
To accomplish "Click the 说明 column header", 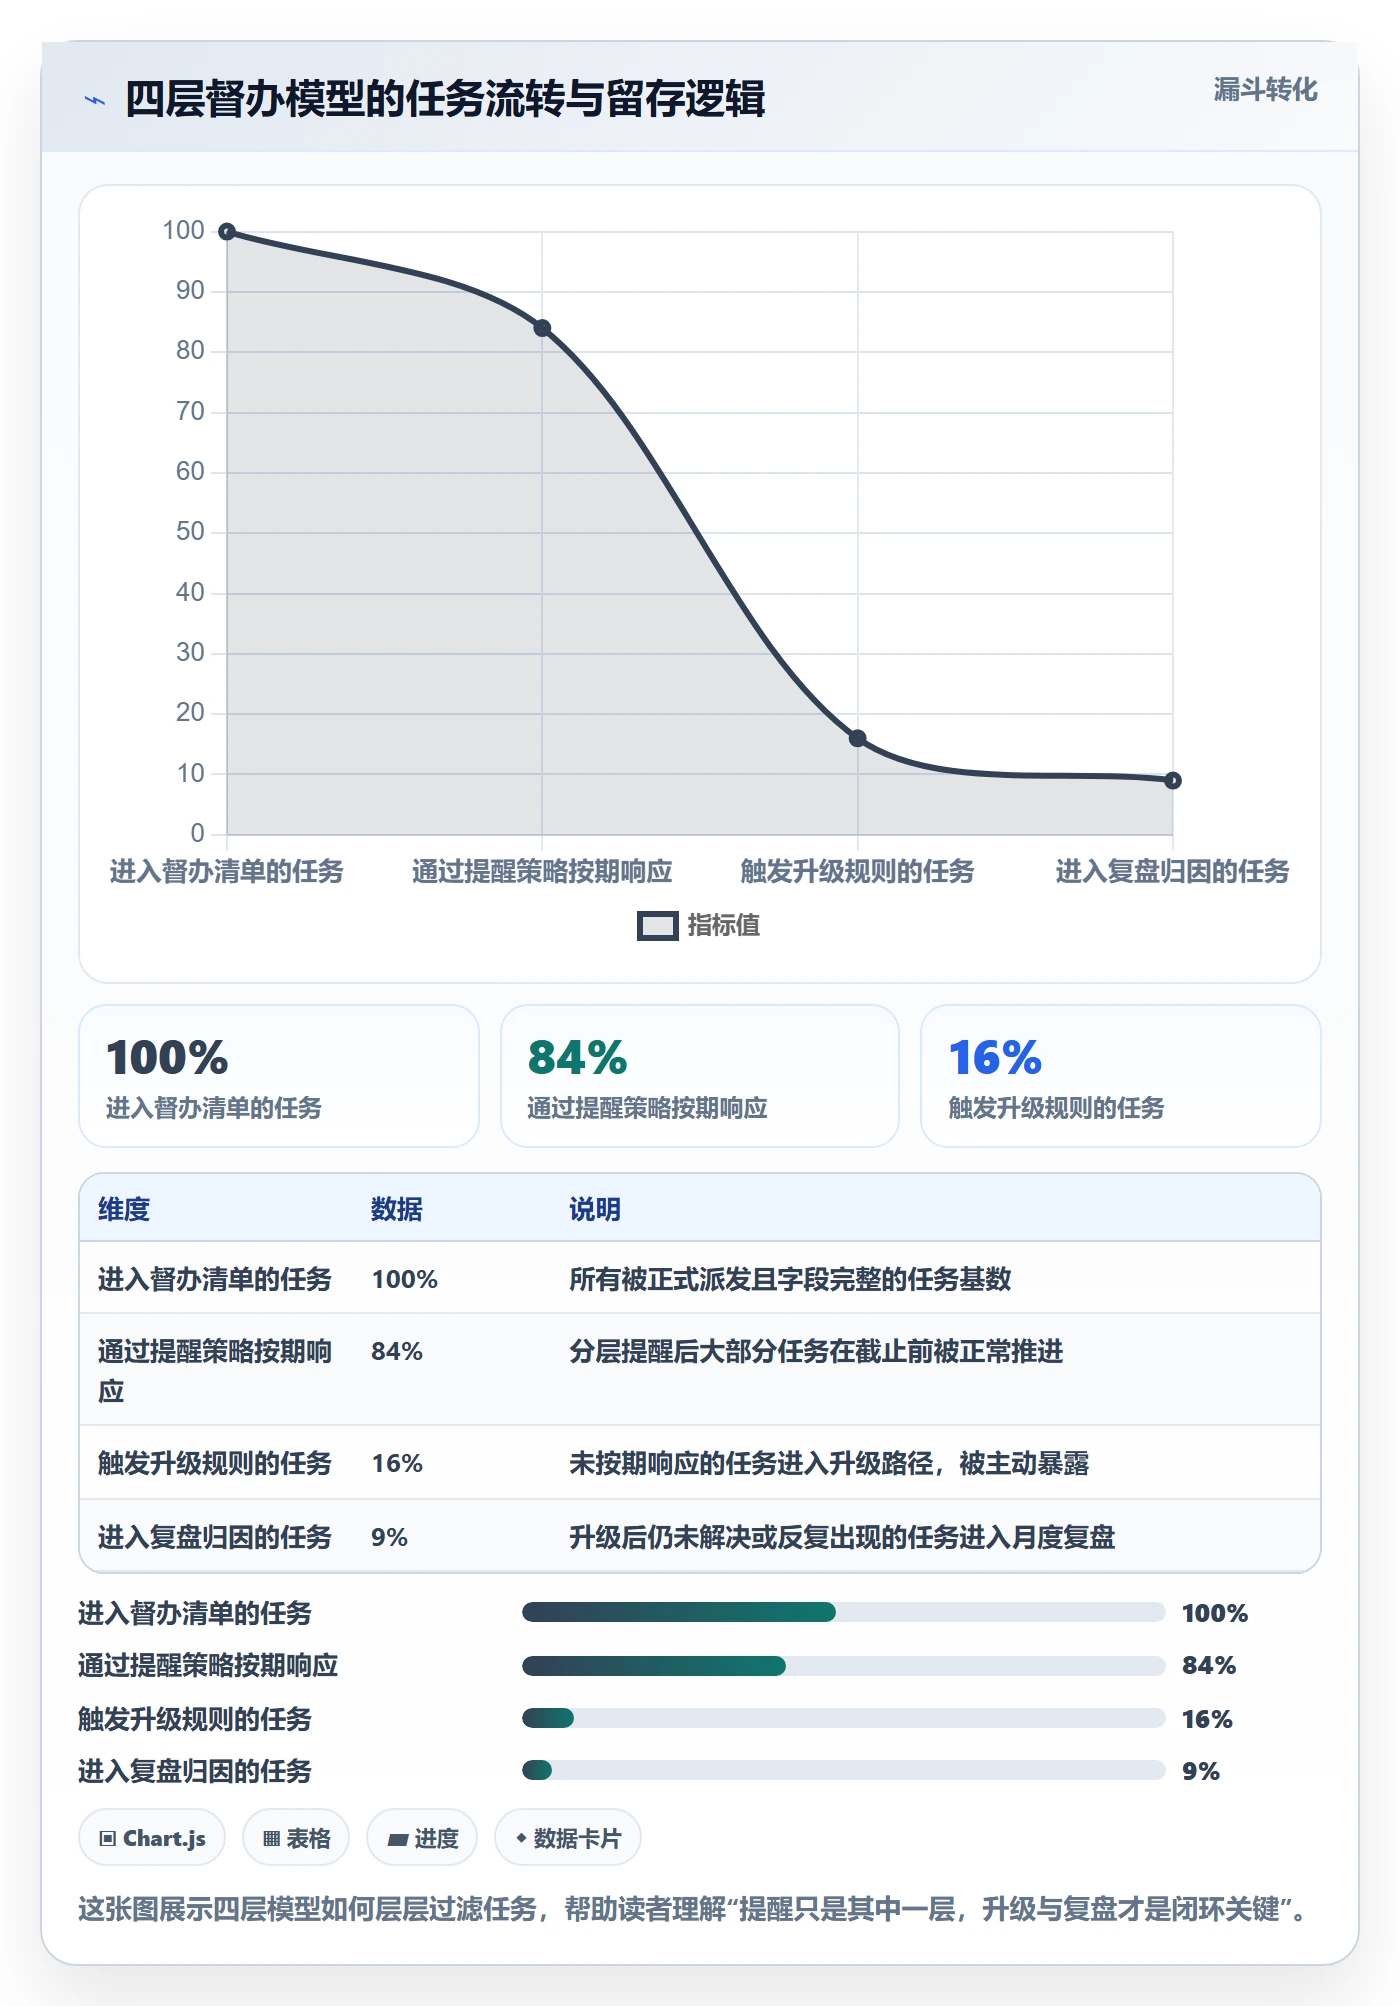I will click(x=595, y=1209).
